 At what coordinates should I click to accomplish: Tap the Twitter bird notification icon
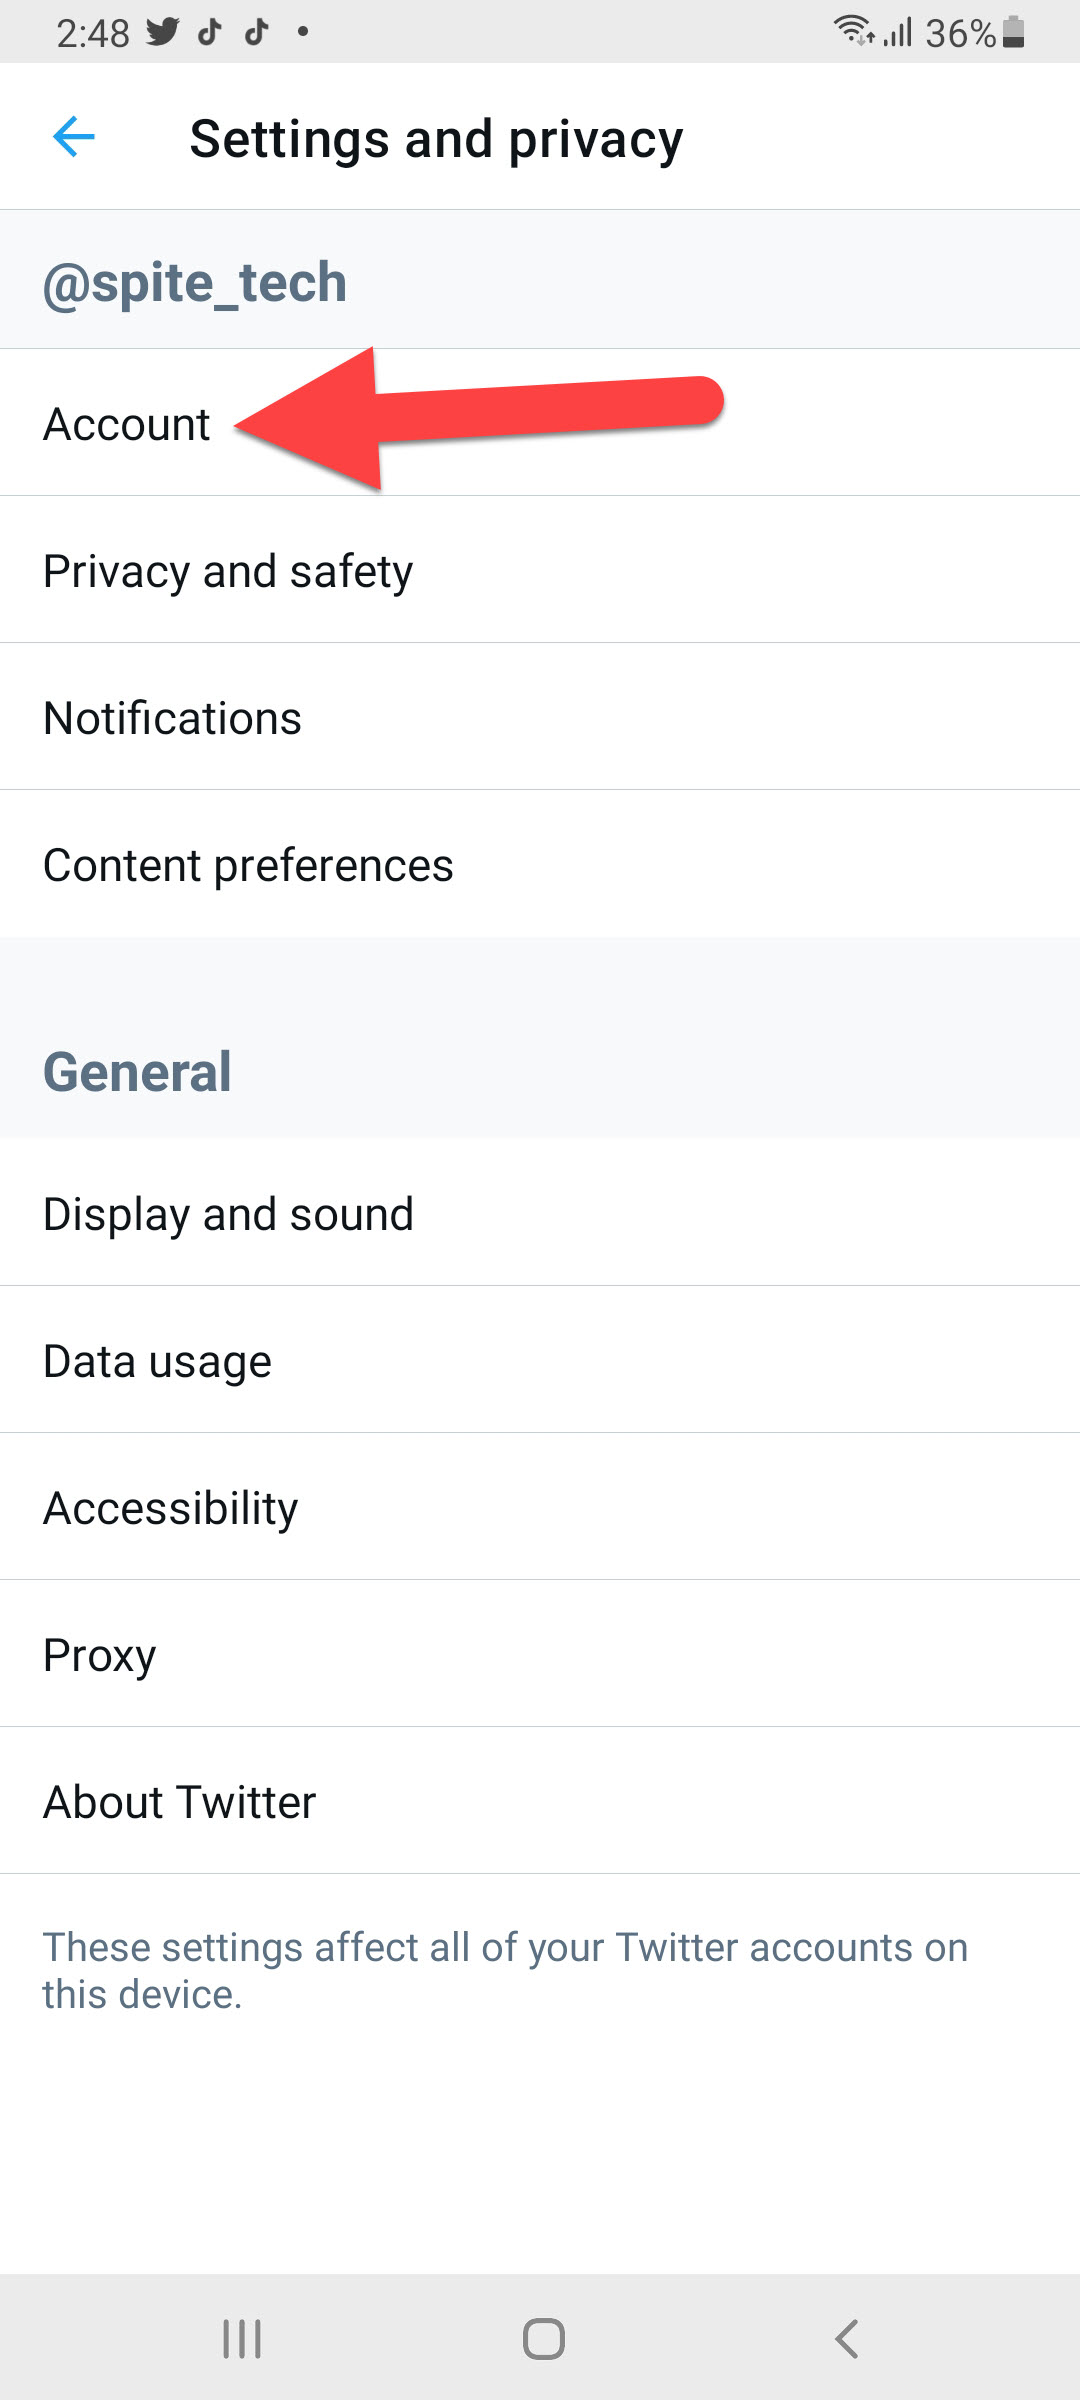click(x=162, y=32)
